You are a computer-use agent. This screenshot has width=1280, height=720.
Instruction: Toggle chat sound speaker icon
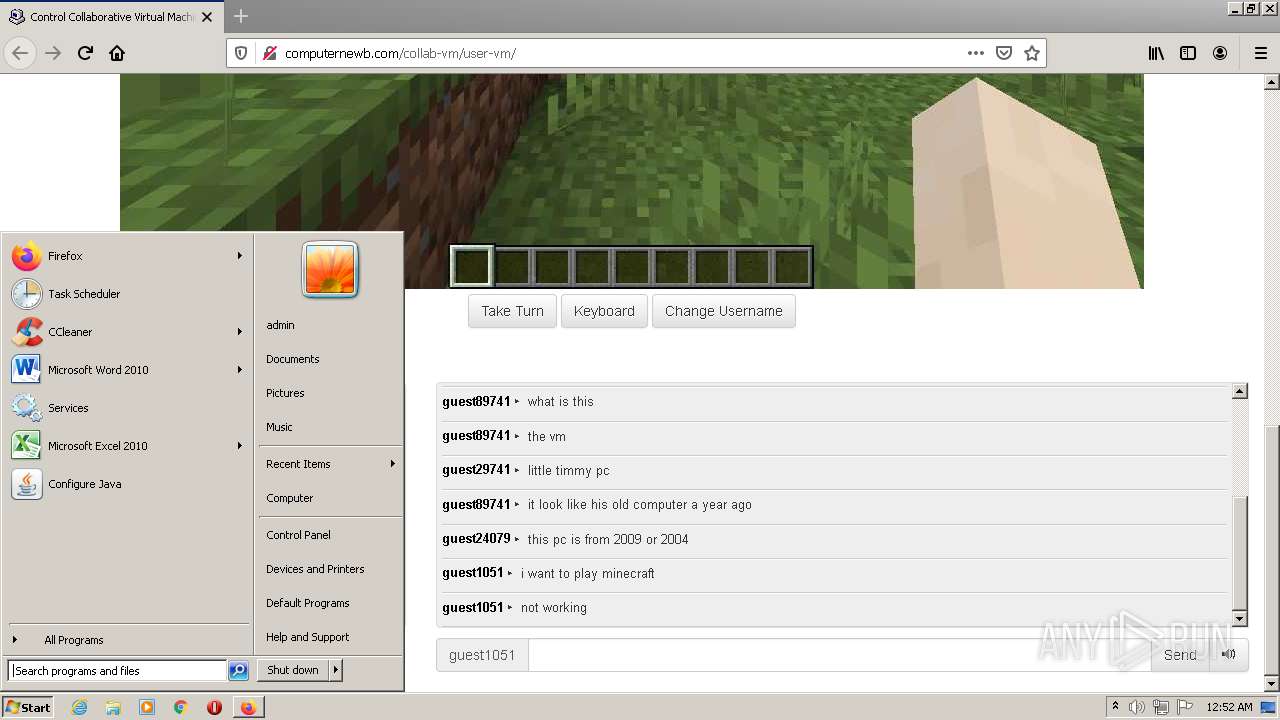pos(1229,655)
